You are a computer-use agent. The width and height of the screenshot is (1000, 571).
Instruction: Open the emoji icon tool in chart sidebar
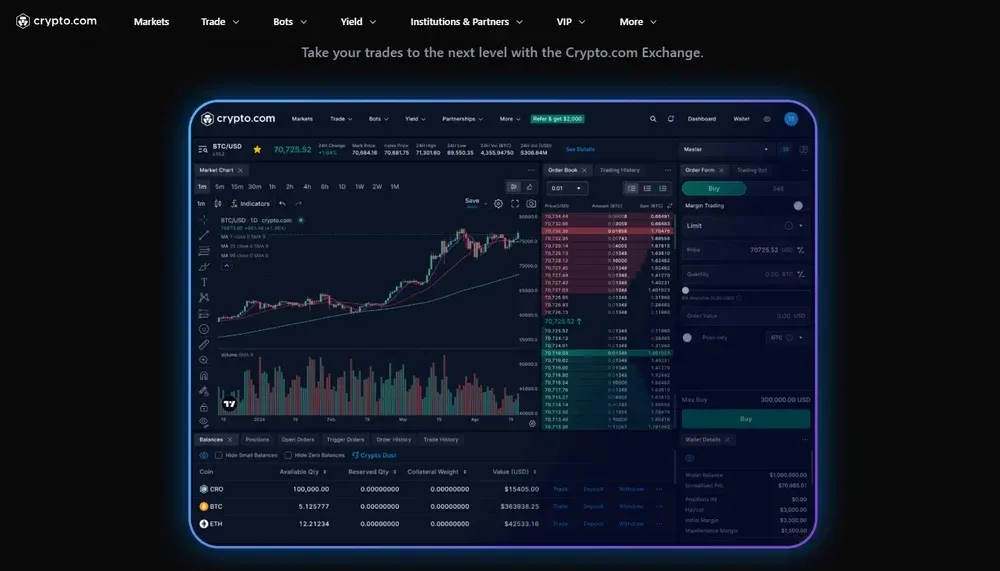[x=203, y=329]
